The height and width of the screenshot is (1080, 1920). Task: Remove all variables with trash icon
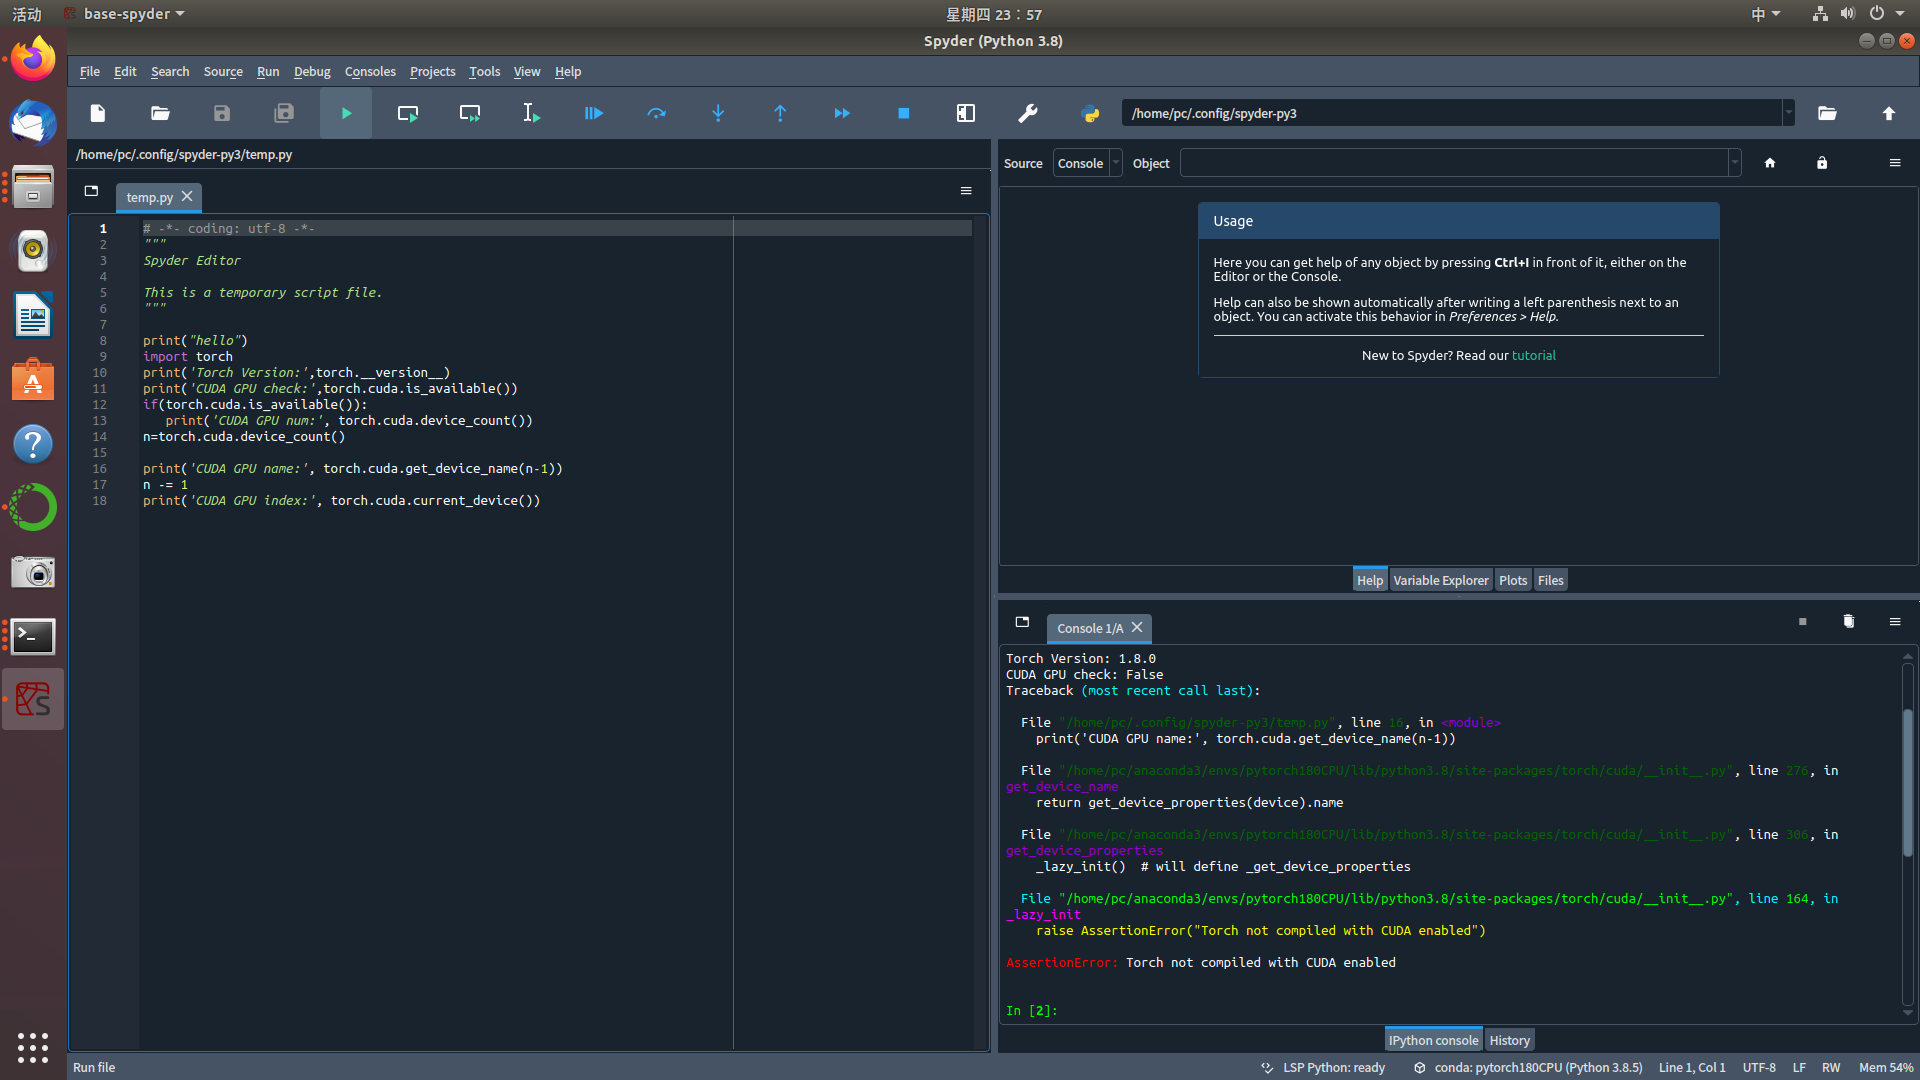click(x=1849, y=622)
